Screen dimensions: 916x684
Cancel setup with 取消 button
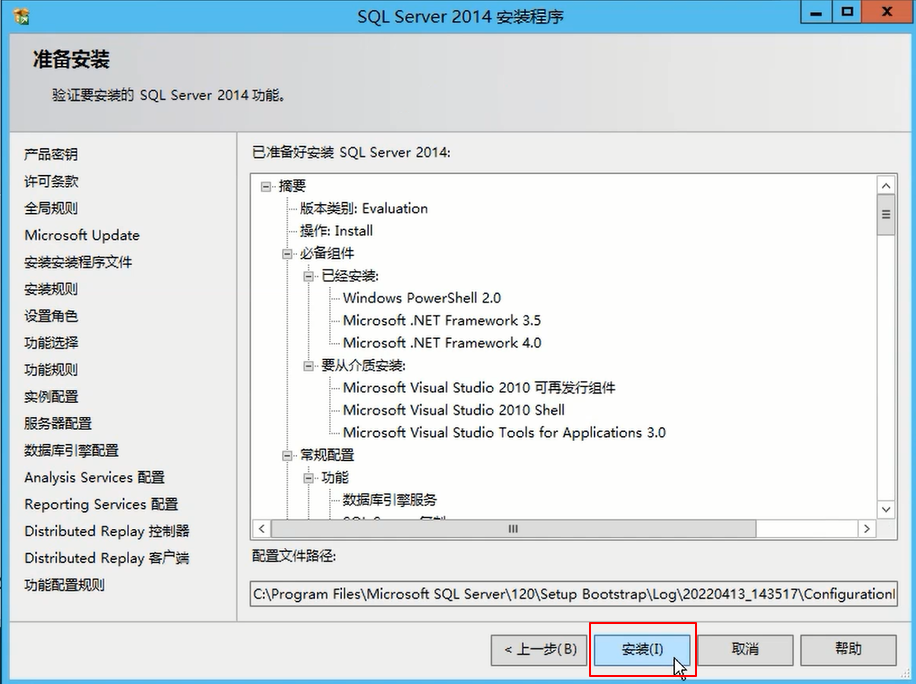click(x=745, y=650)
